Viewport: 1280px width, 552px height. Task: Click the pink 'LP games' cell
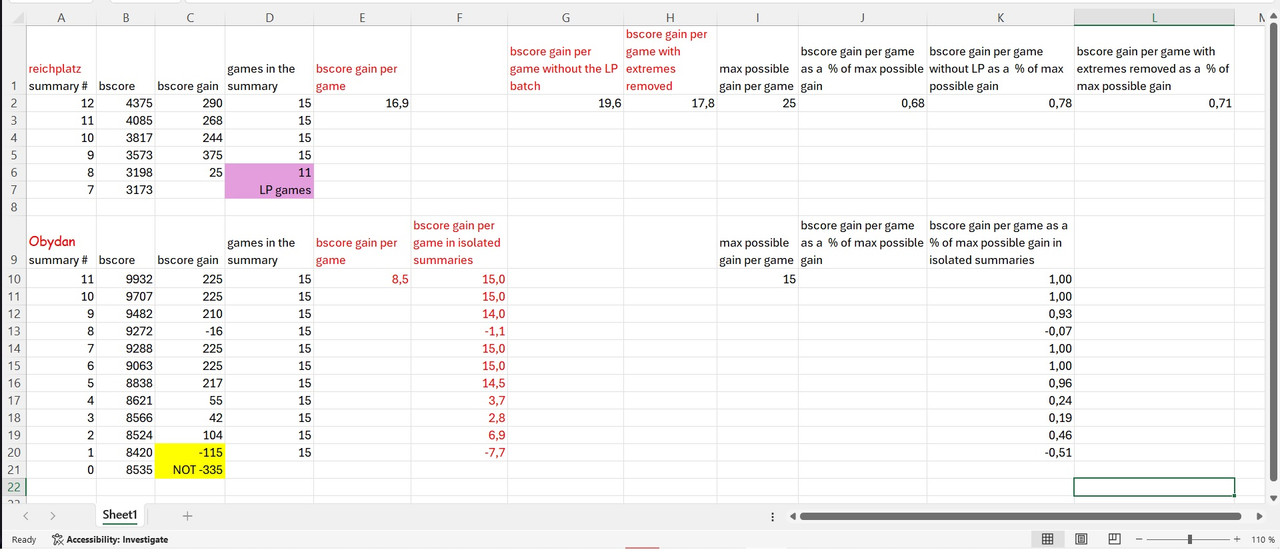coord(269,190)
